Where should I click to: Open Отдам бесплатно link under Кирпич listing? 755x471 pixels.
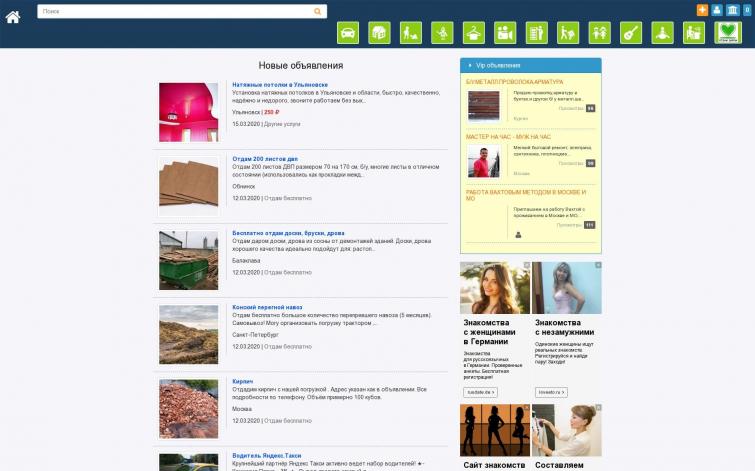(288, 421)
